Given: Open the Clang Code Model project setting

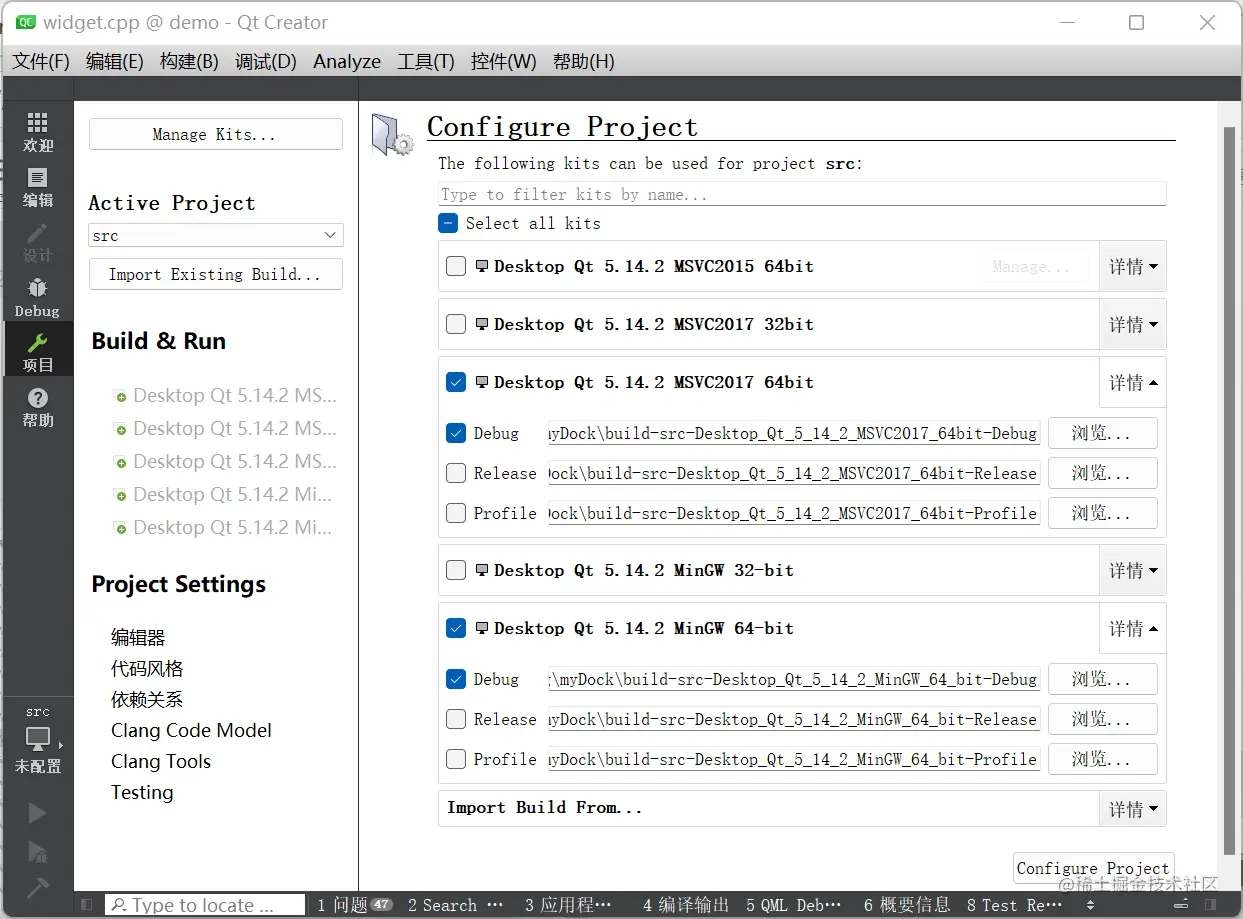Looking at the screenshot, I should click(191, 730).
